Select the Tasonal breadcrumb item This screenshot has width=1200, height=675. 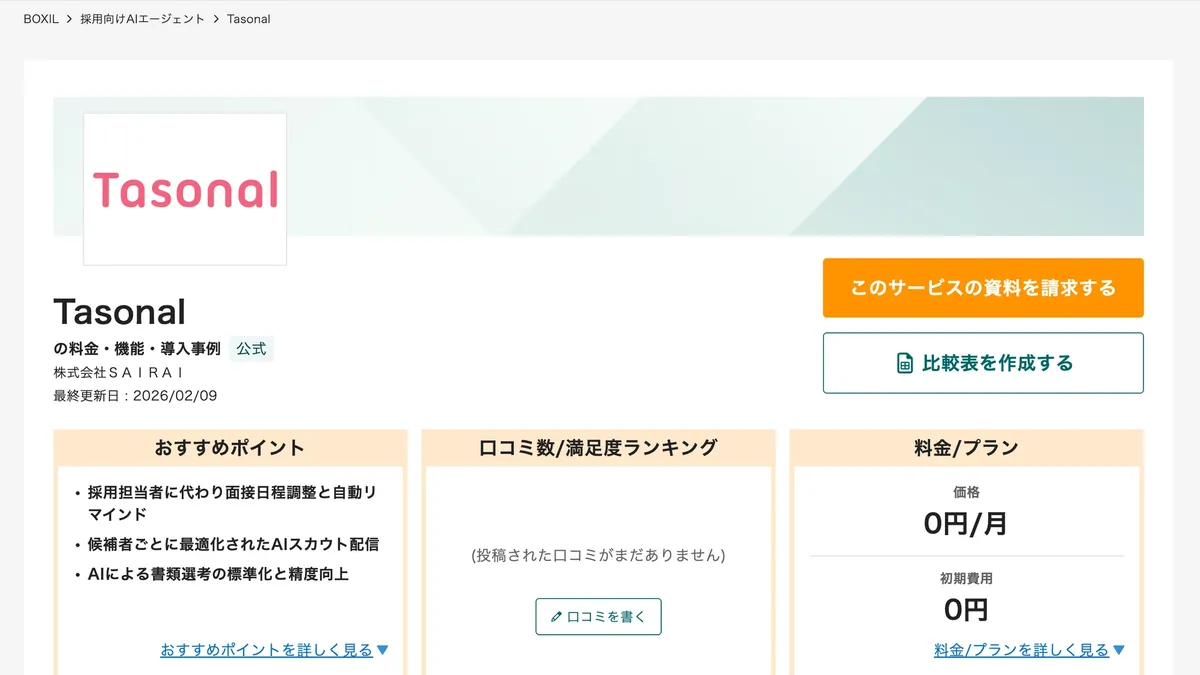[x=247, y=18]
